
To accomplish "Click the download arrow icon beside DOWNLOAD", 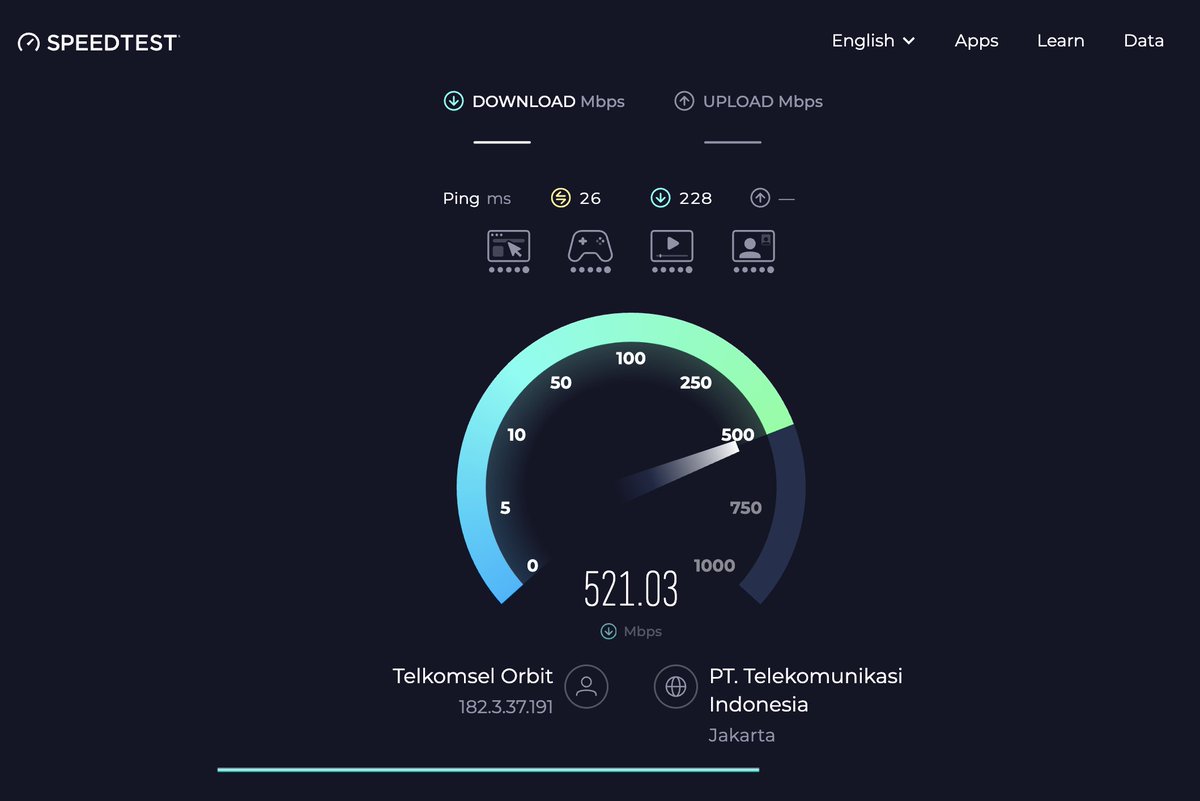I will pos(454,101).
